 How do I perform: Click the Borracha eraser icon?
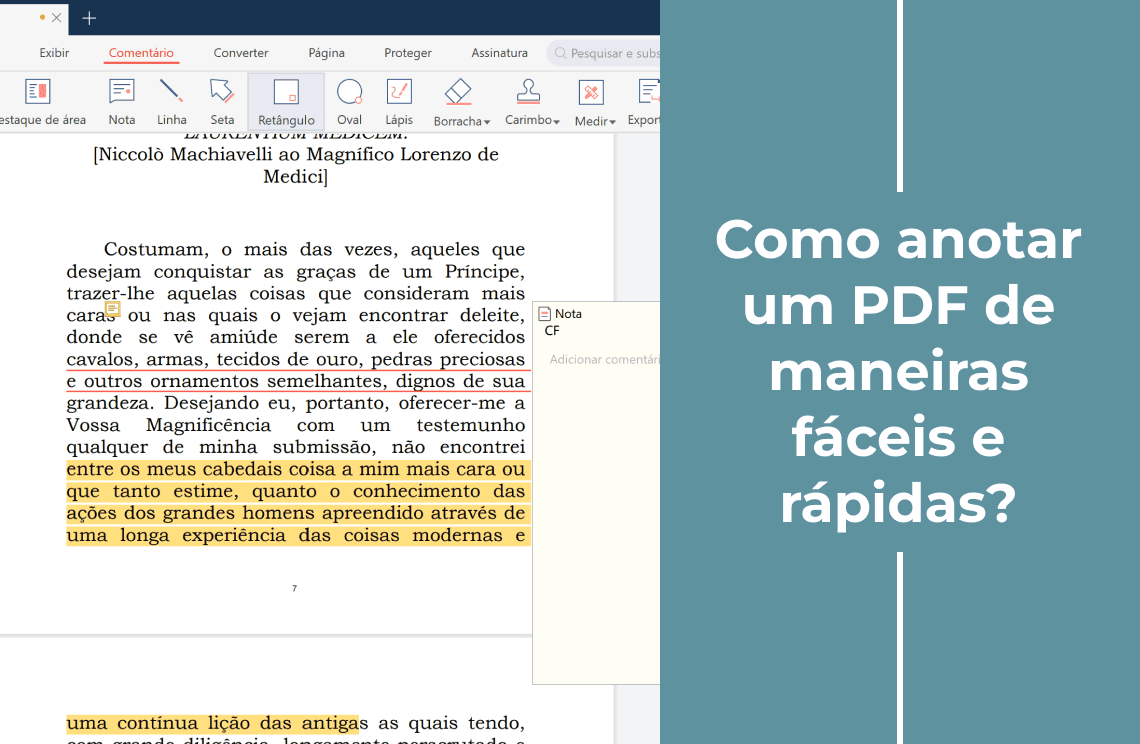(x=458, y=93)
